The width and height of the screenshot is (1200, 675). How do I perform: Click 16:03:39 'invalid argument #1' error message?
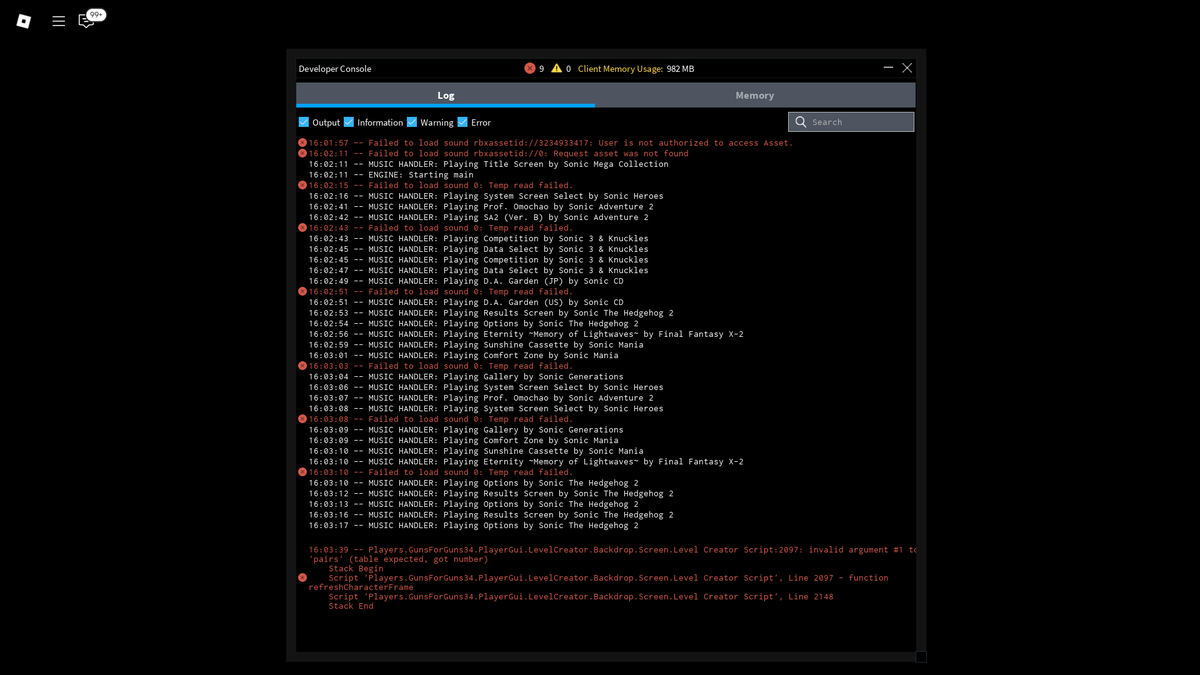tap(612, 555)
